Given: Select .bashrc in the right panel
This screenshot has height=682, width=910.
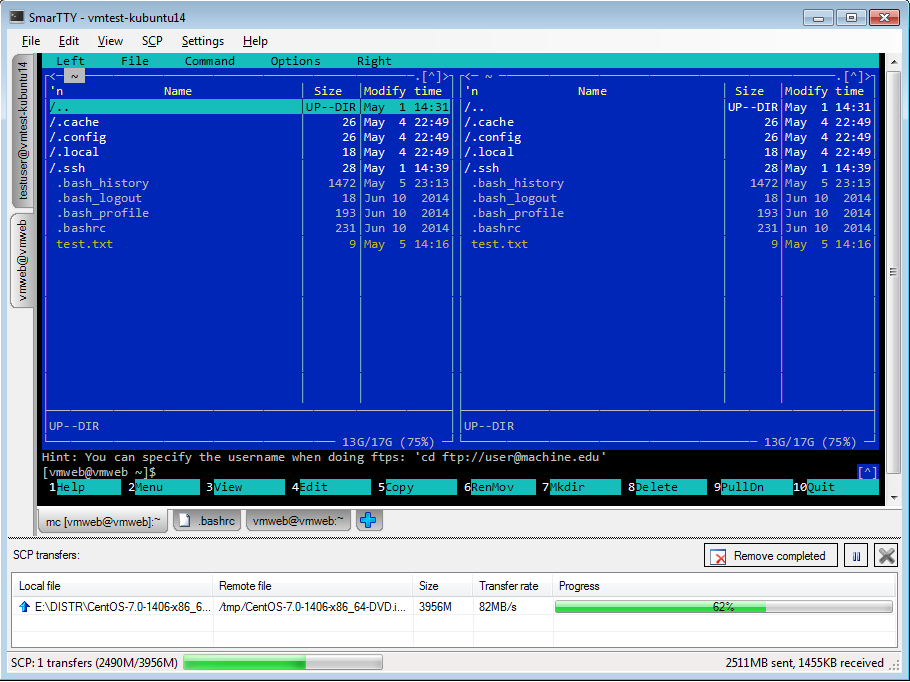Looking at the screenshot, I should pos(496,229).
